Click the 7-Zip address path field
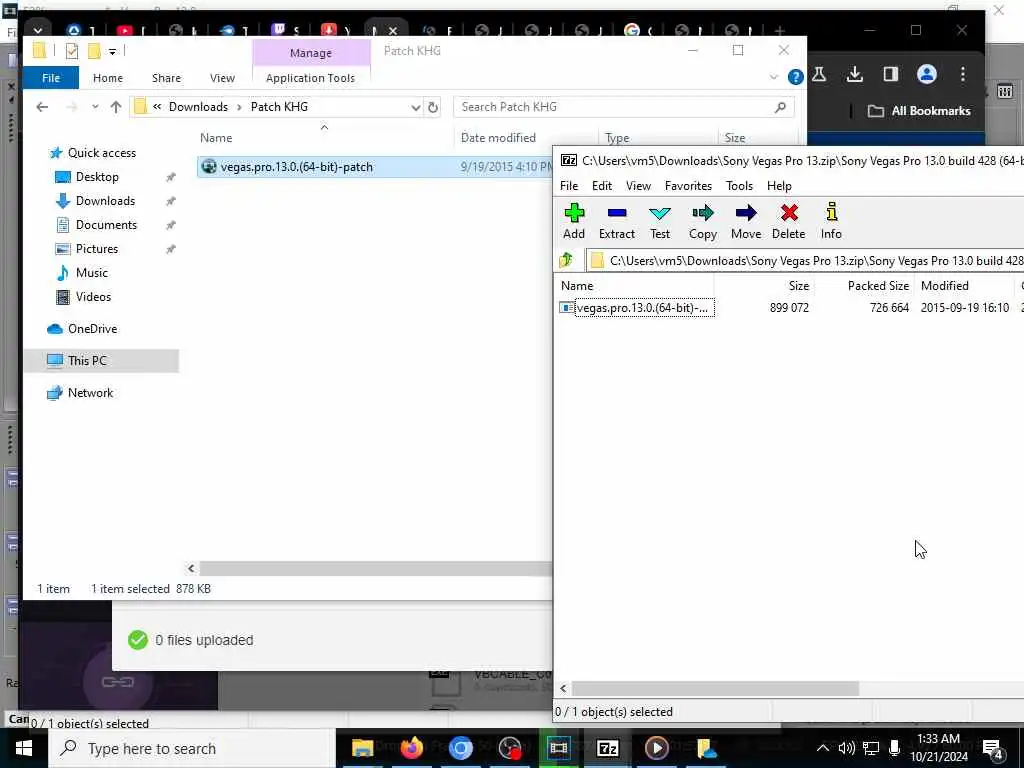Viewport: 1024px width, 768px height. pos(805,261)
